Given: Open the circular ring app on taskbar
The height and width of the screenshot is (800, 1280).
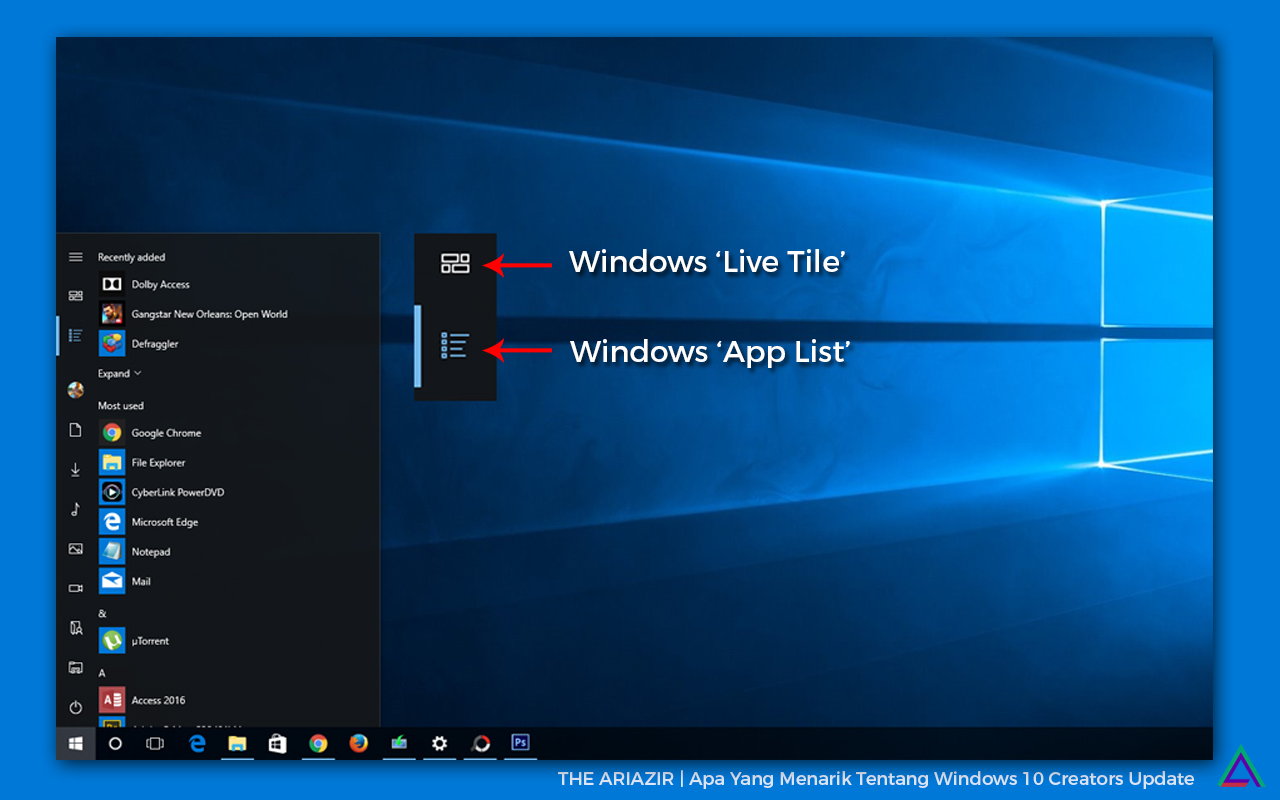Looking at the screenshot, I should click(481, 743).
